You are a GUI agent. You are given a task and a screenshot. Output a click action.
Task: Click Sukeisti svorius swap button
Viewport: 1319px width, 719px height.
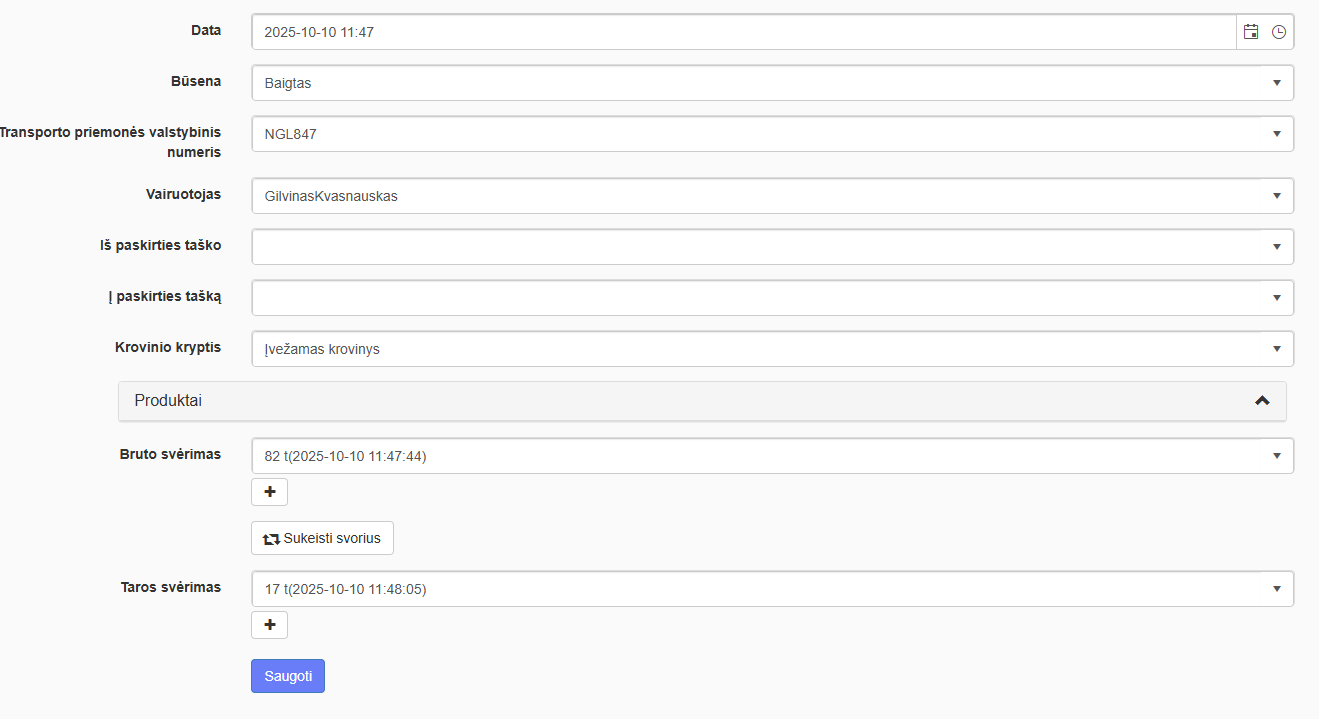(x=322, y=538)
